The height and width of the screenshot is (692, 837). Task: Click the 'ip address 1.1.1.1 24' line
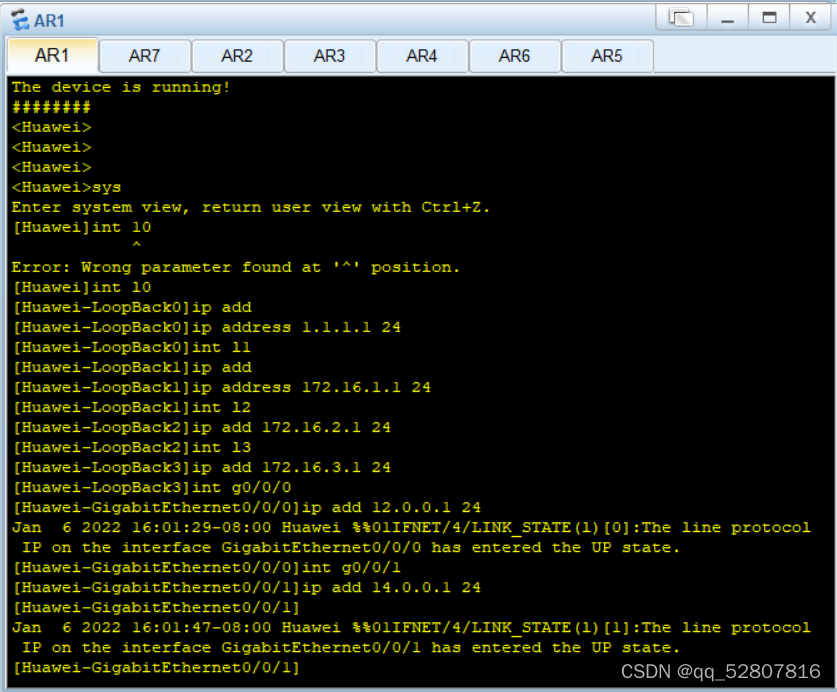pos(207,327)
